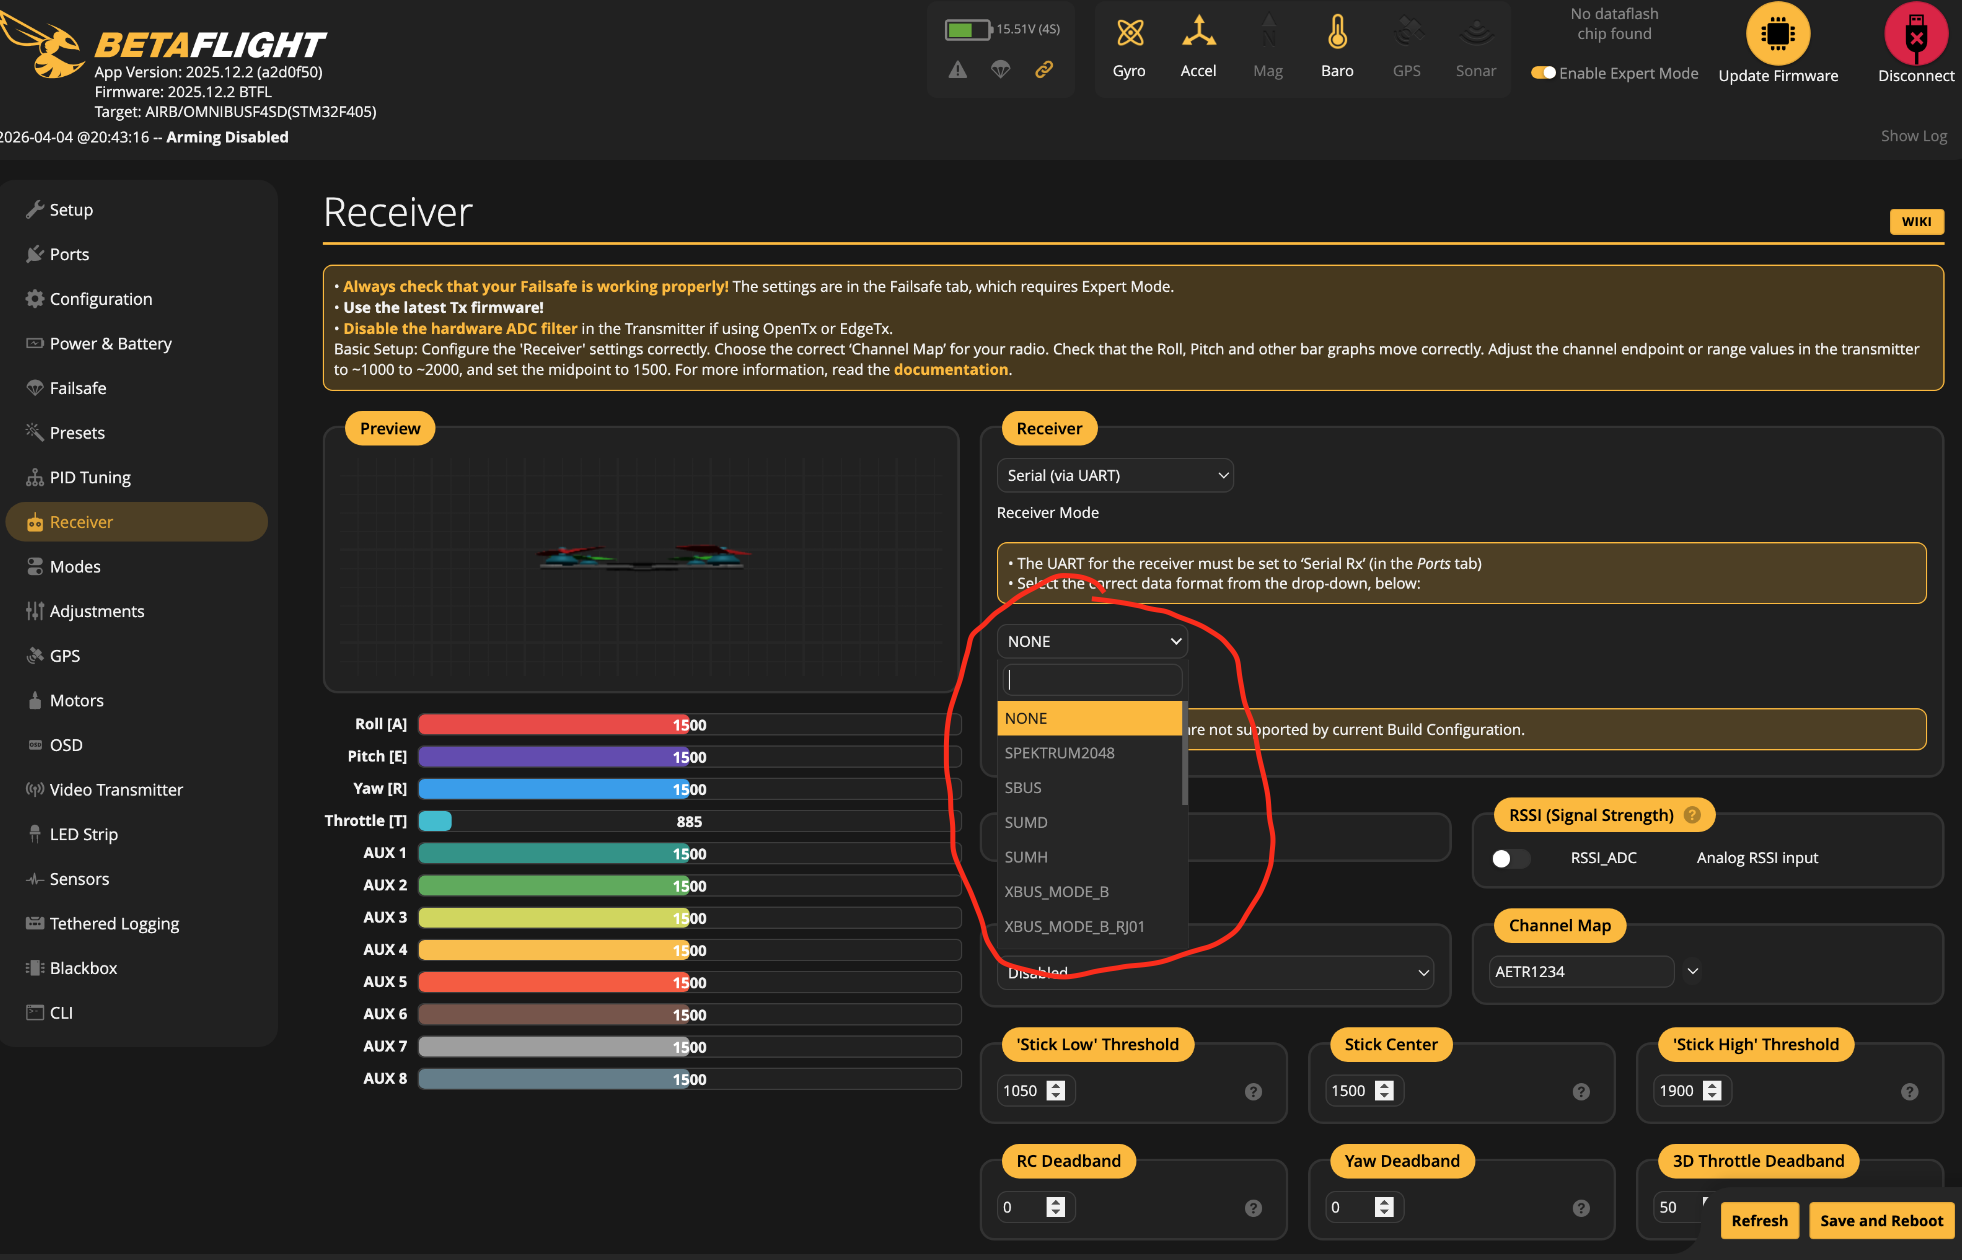Click the AUX 4 channel bar
The height and width of the screenshot is (1260, 1962).
pos(689,950)
